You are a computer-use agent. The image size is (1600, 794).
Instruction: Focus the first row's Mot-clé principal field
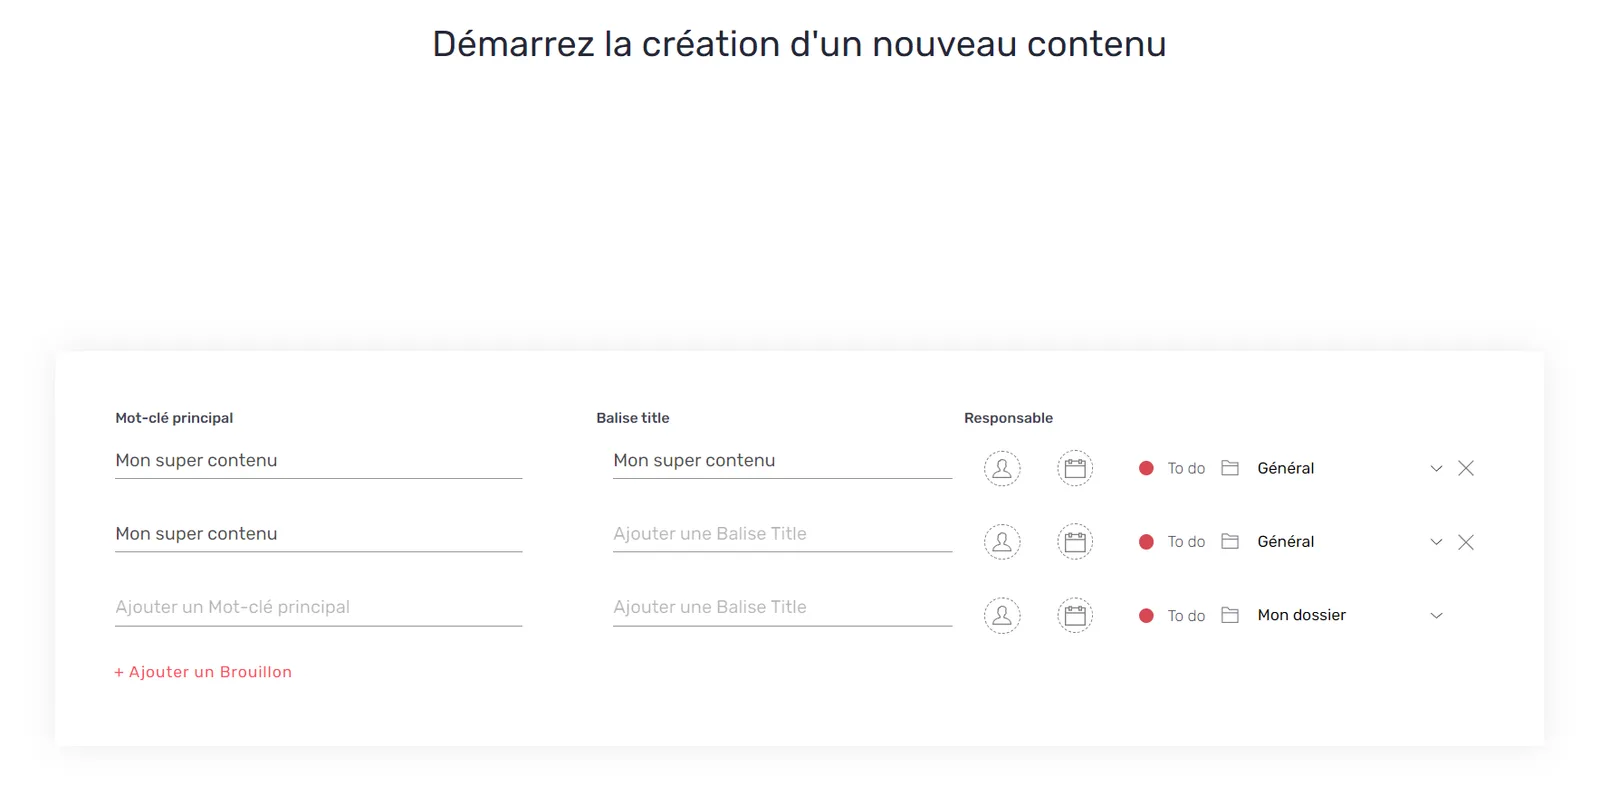click(319, 461)
